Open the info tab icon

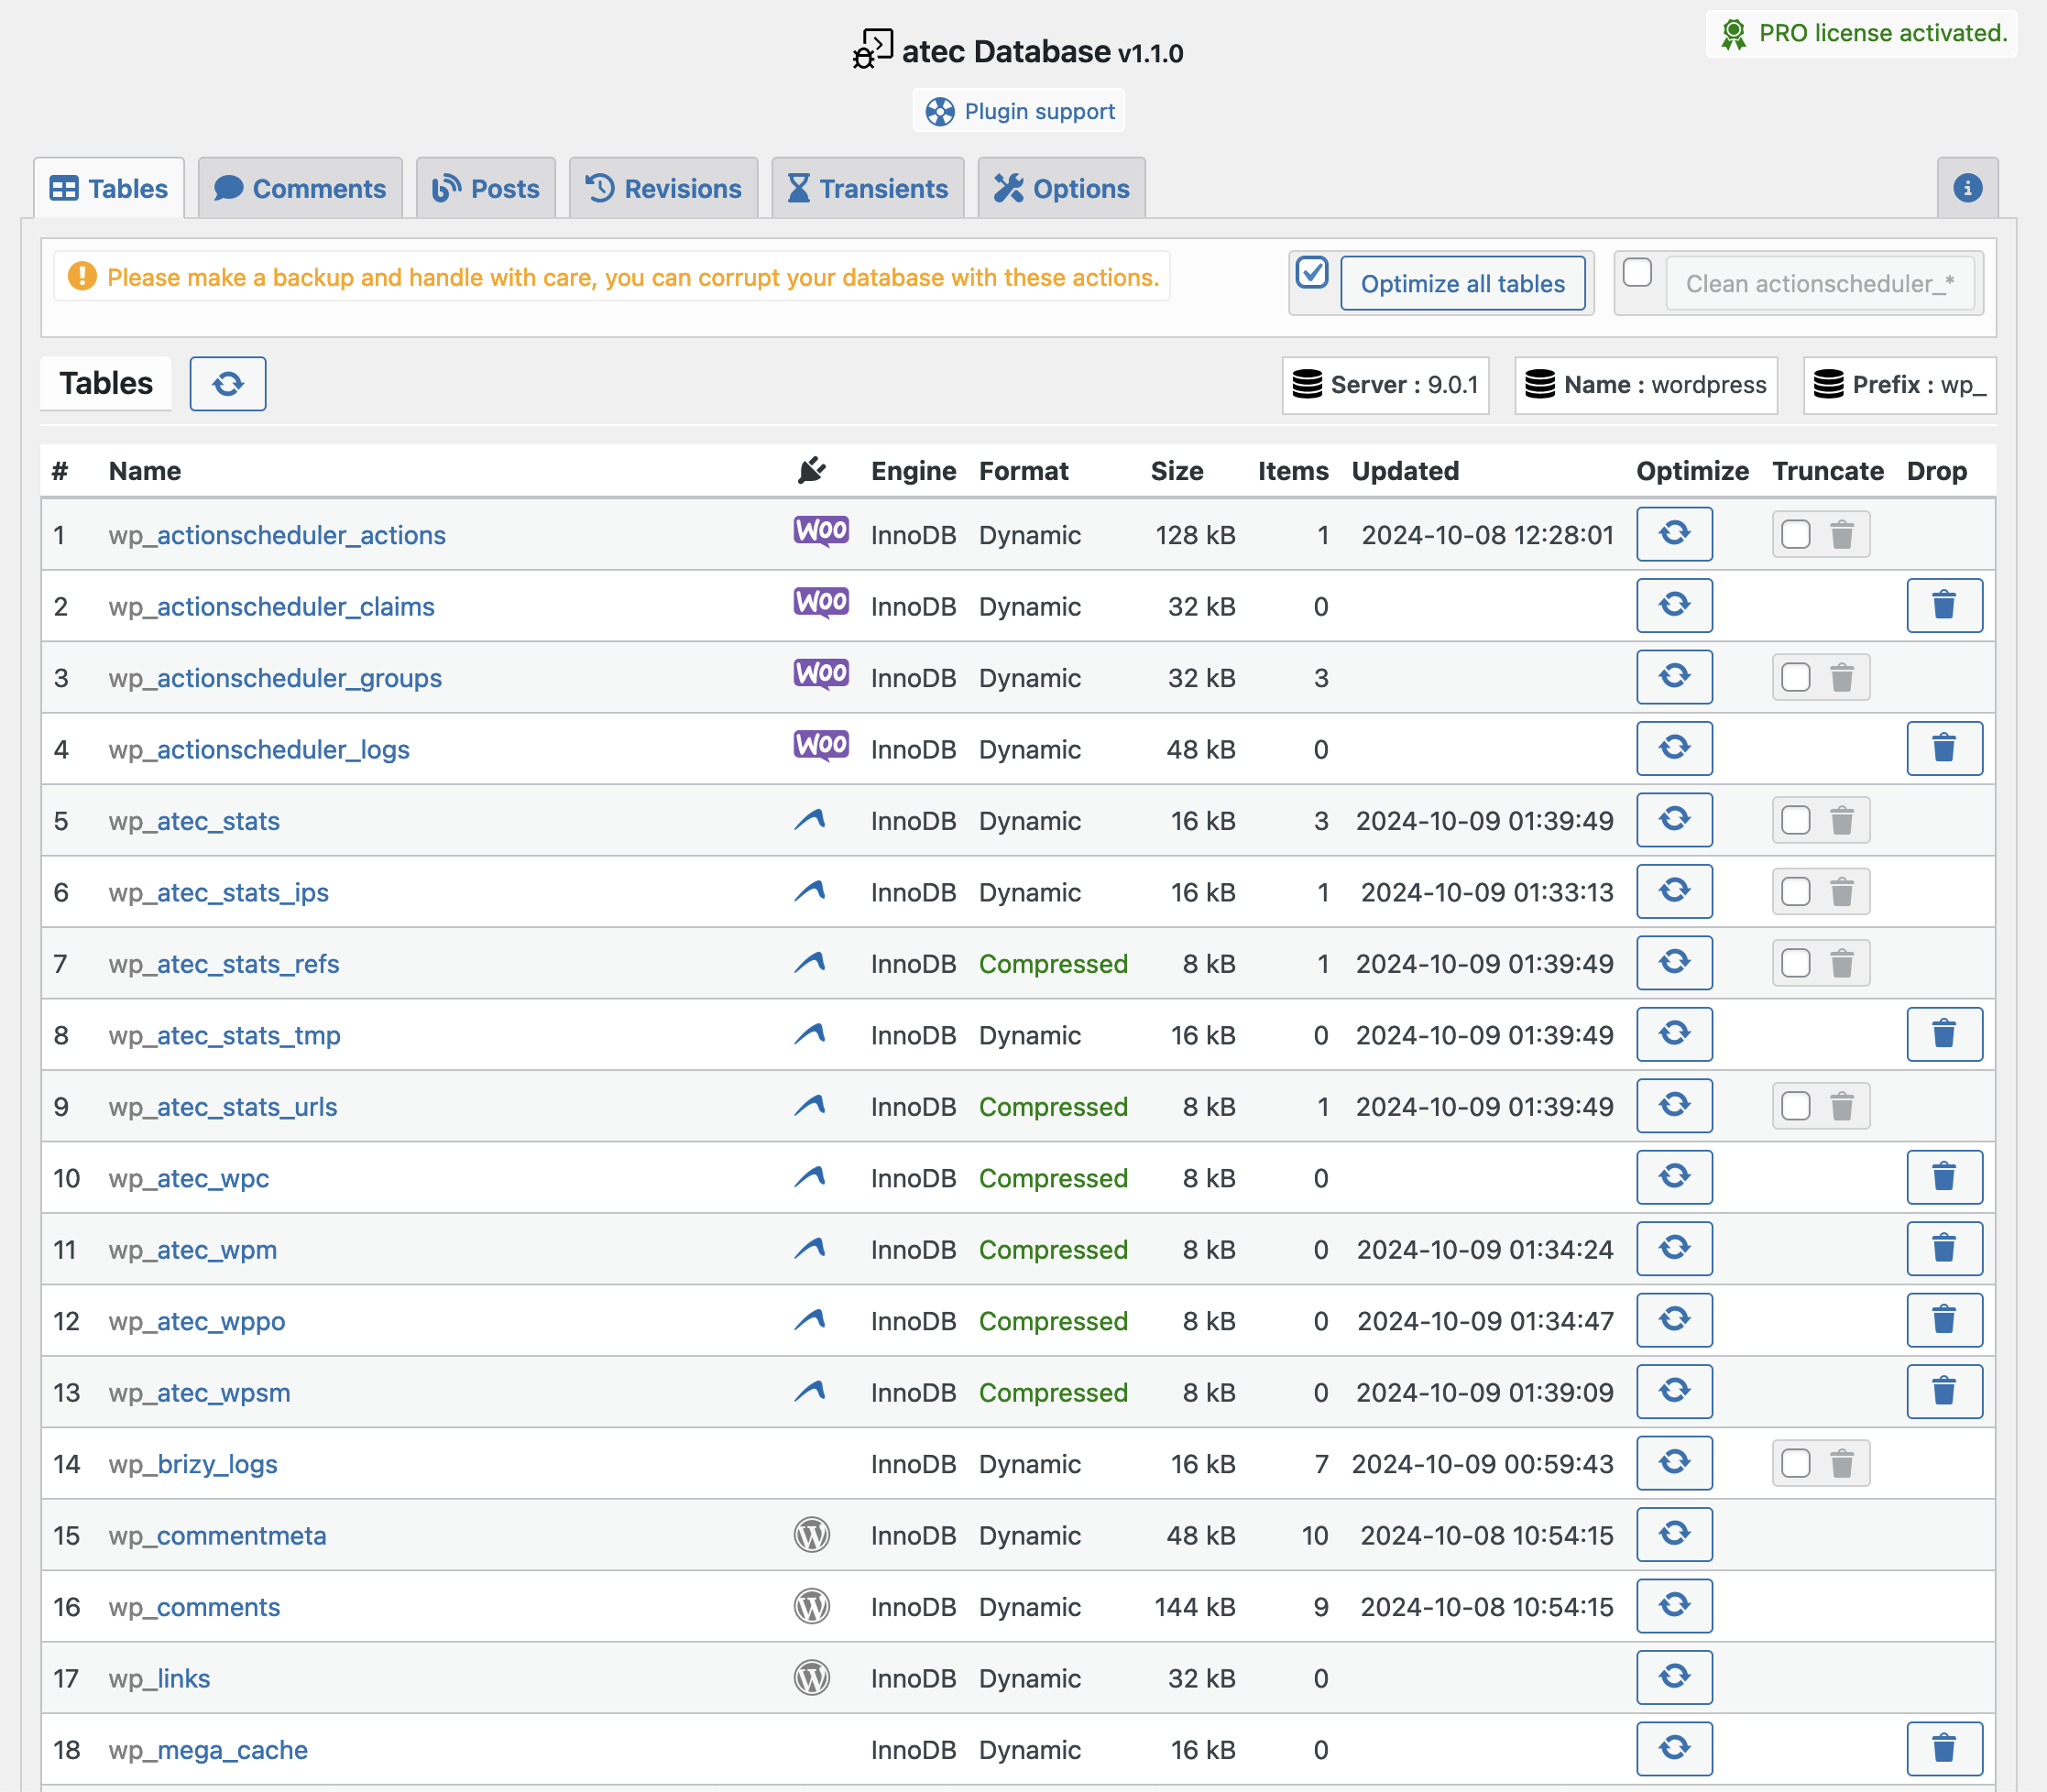point(1967,188)
